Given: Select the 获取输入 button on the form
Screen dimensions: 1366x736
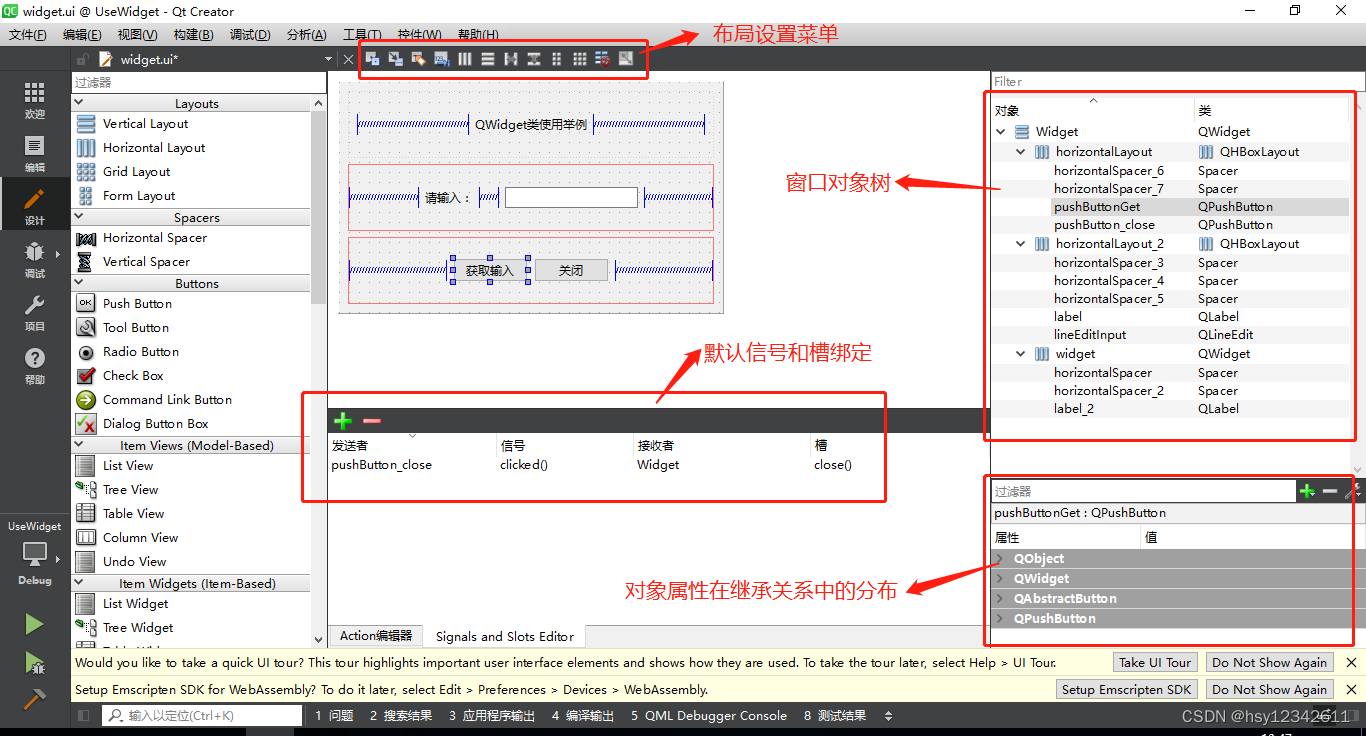Looking at the screenshot, I should tap(489, 270).
